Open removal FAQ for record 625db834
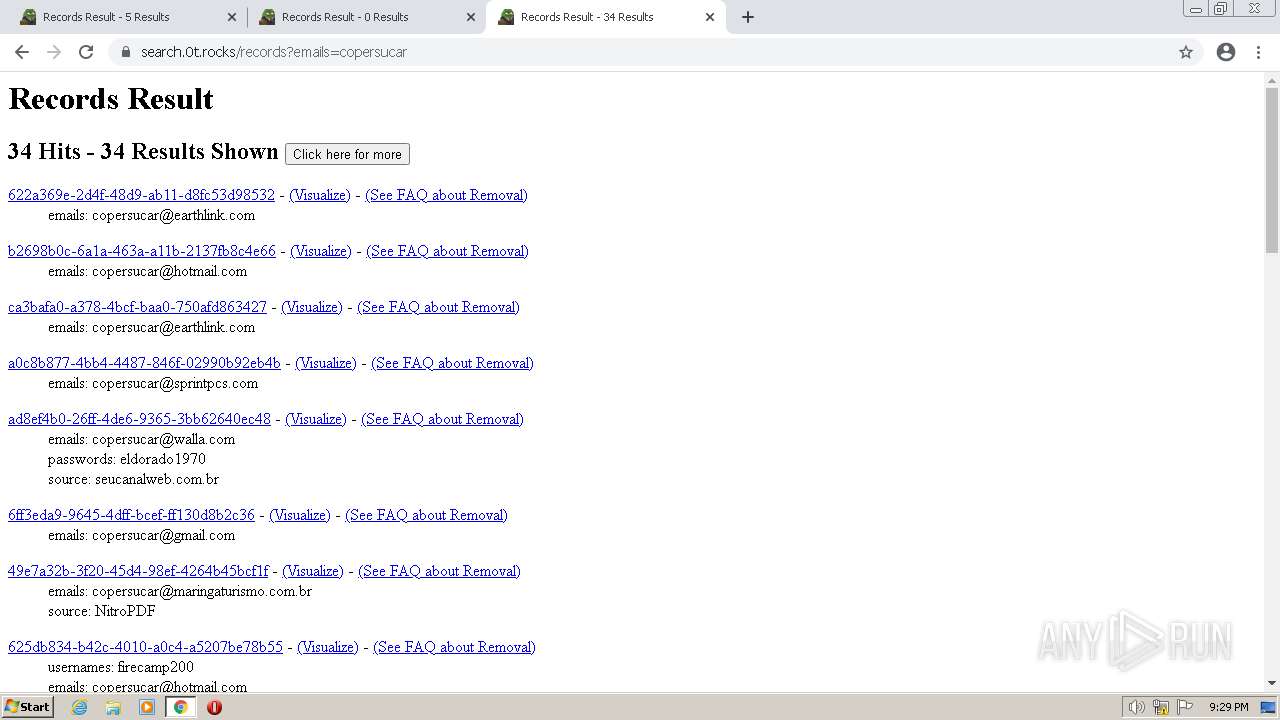Screen dimensions: 1280x720 [454, 647]
